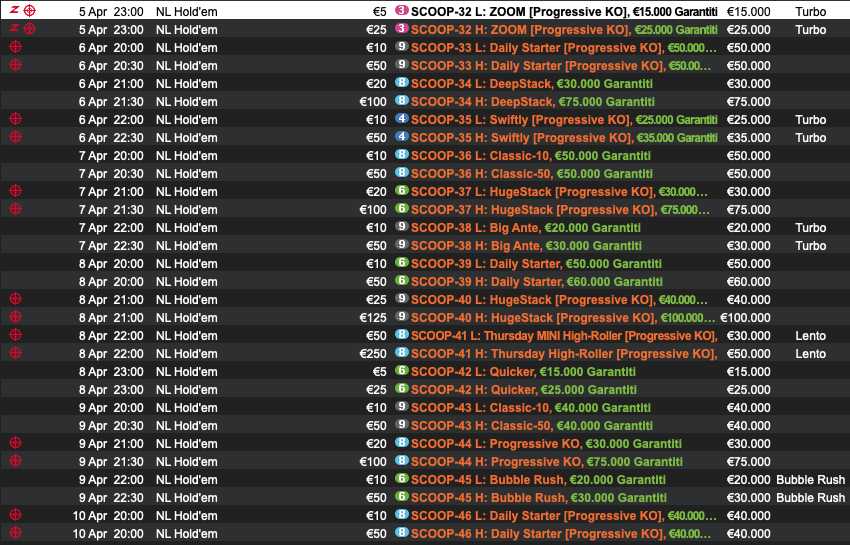Click the knockout target icon for SCOOP-37 L

click(15, 191)
